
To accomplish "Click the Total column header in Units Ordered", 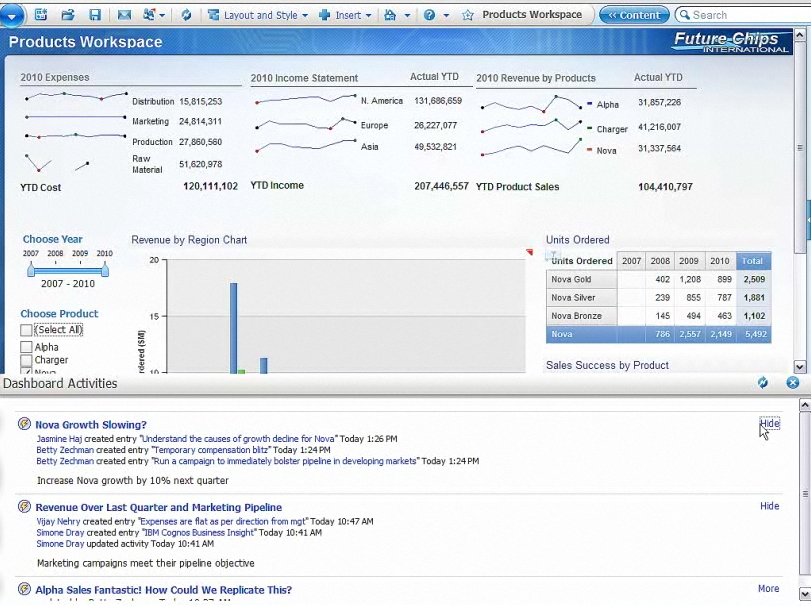I will coord(753,261).
